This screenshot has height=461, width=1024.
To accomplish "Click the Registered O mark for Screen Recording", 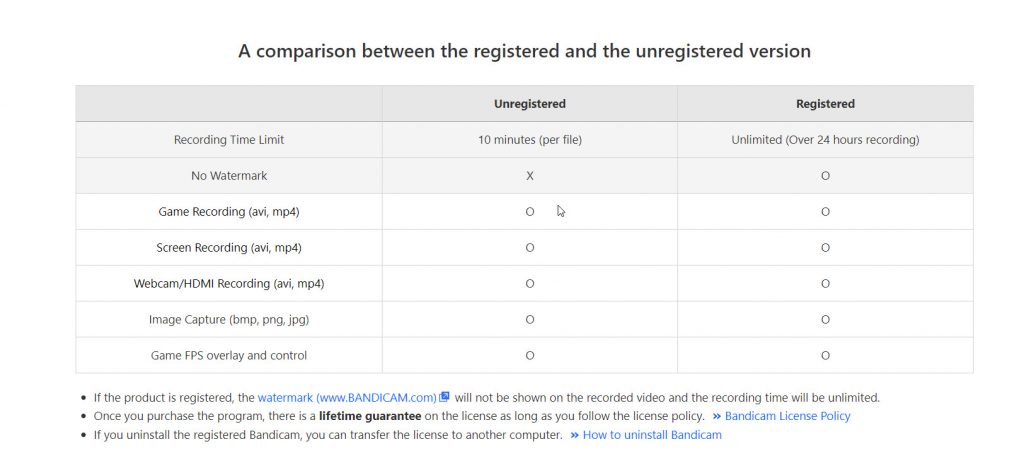I will click(x=825, y=247).
